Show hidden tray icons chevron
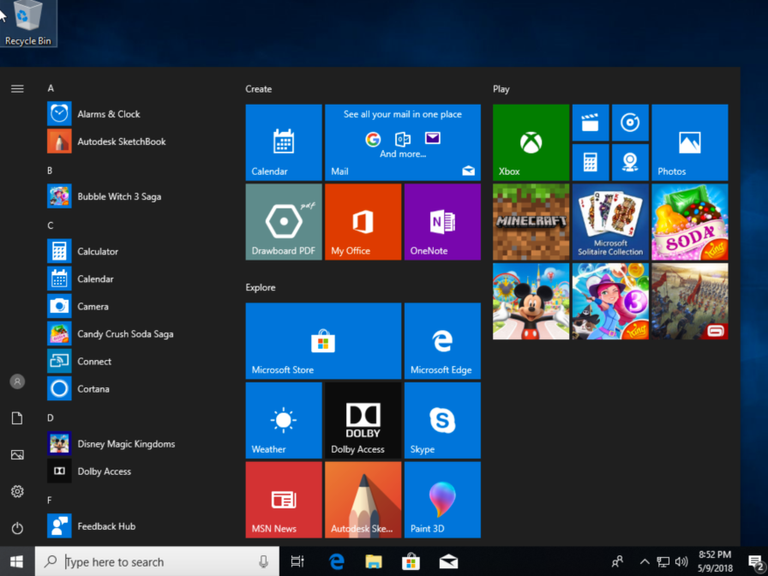Image resolution: width=768 pixels, height=576 pixels. [645, 561]
